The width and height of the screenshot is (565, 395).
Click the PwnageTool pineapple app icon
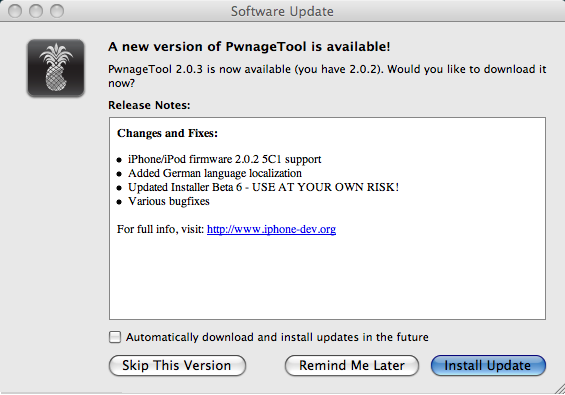[56, 68]
